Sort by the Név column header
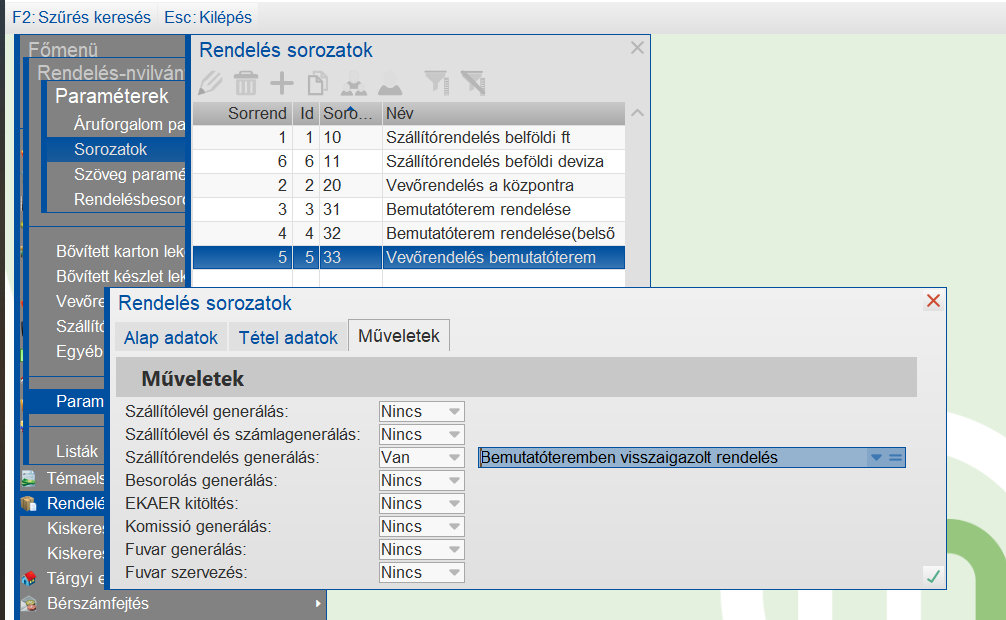 click(x=504, y=114)
